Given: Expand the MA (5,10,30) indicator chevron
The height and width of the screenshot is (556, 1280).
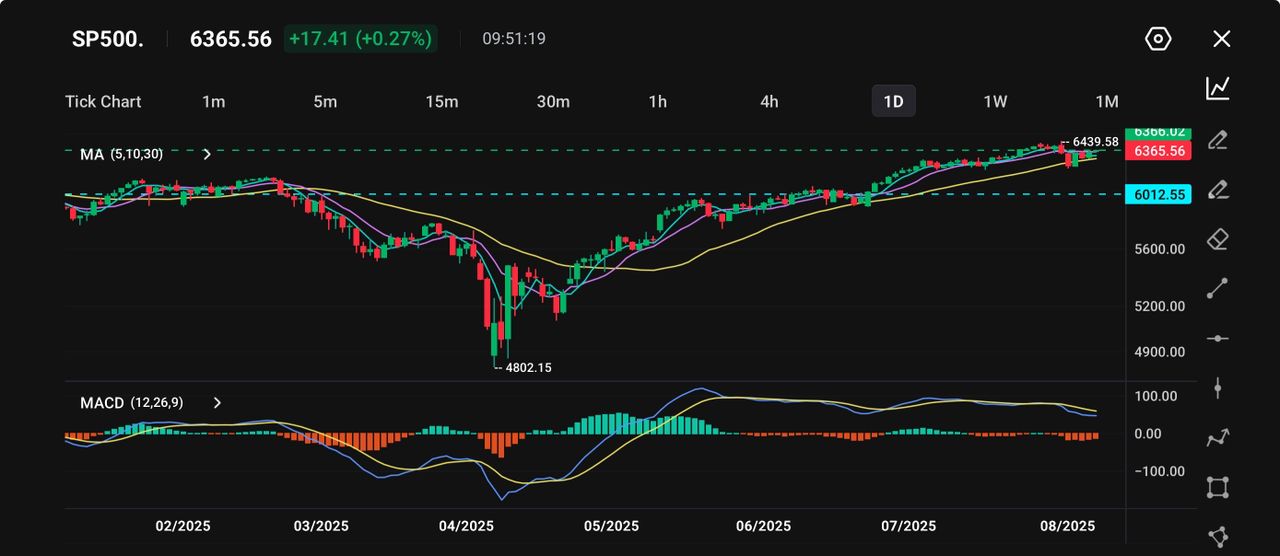Looking at the screenshot, I should click(x=207, y=154).
